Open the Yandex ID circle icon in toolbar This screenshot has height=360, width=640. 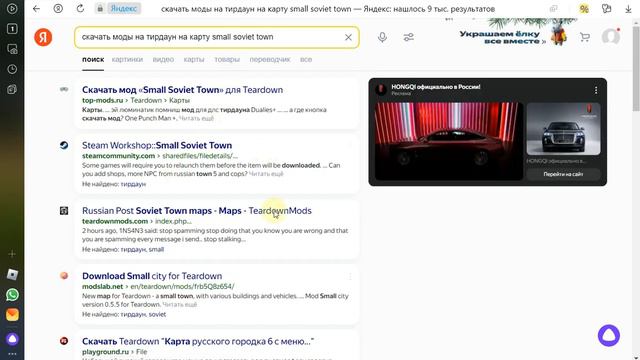pos(58,9)
